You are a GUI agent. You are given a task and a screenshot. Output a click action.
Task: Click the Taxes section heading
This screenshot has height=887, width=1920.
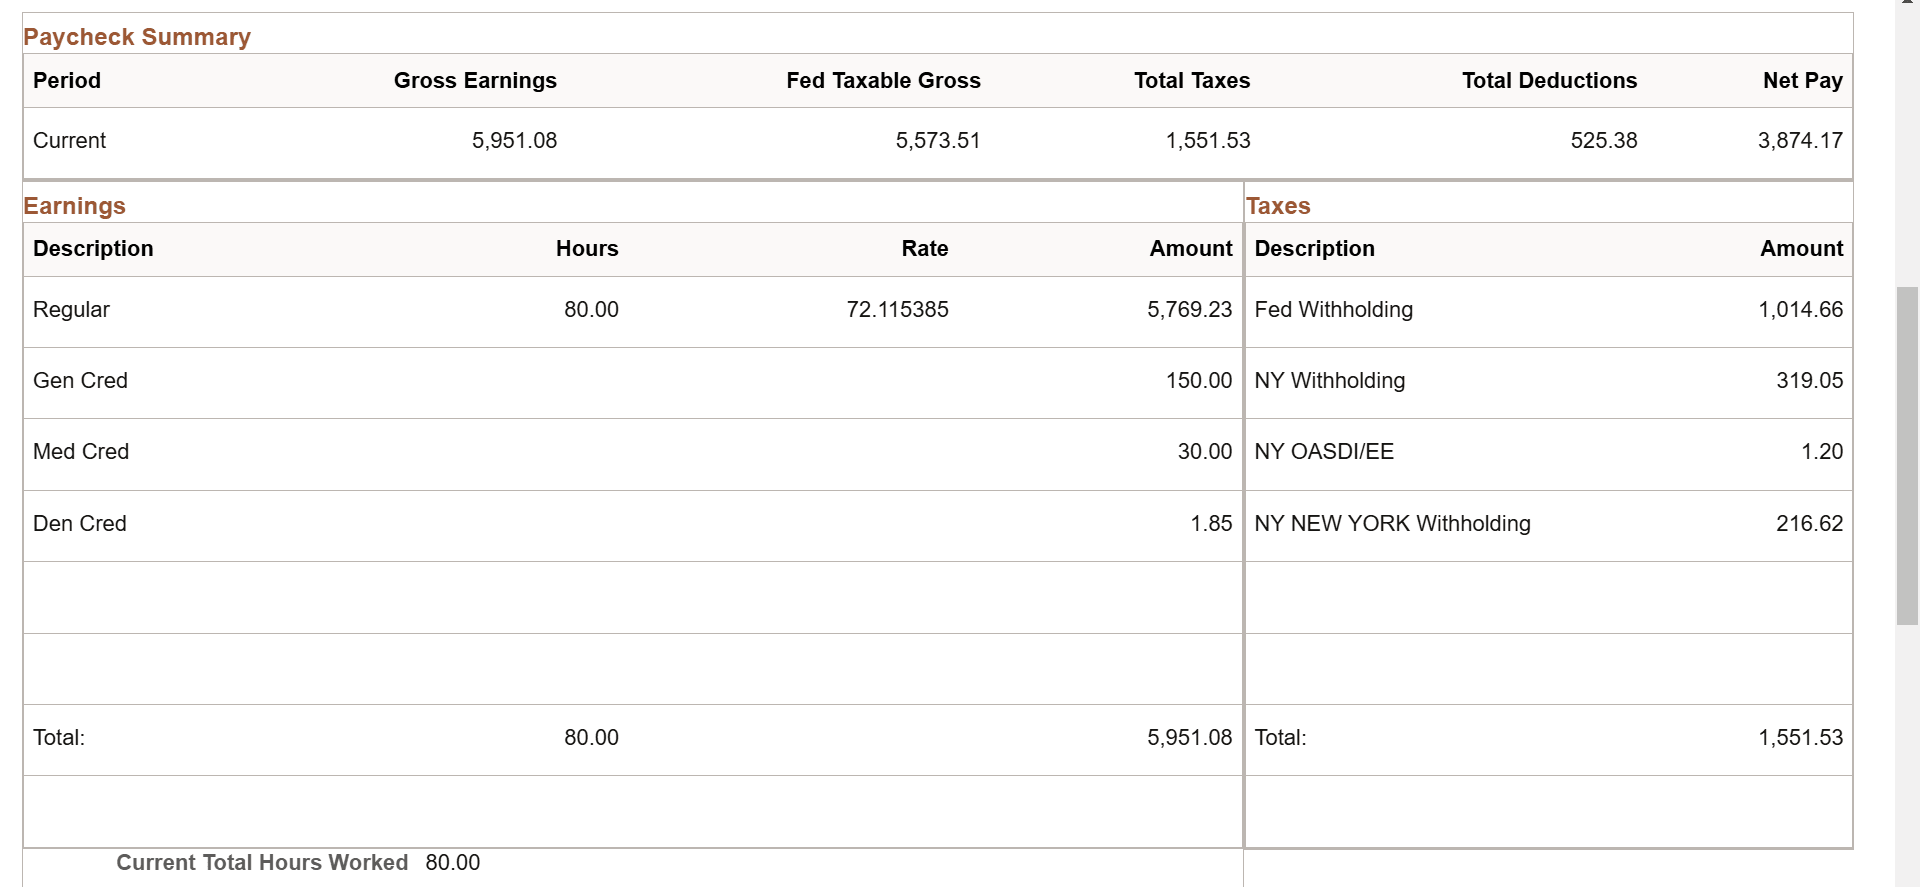[x=1278, y=206]
